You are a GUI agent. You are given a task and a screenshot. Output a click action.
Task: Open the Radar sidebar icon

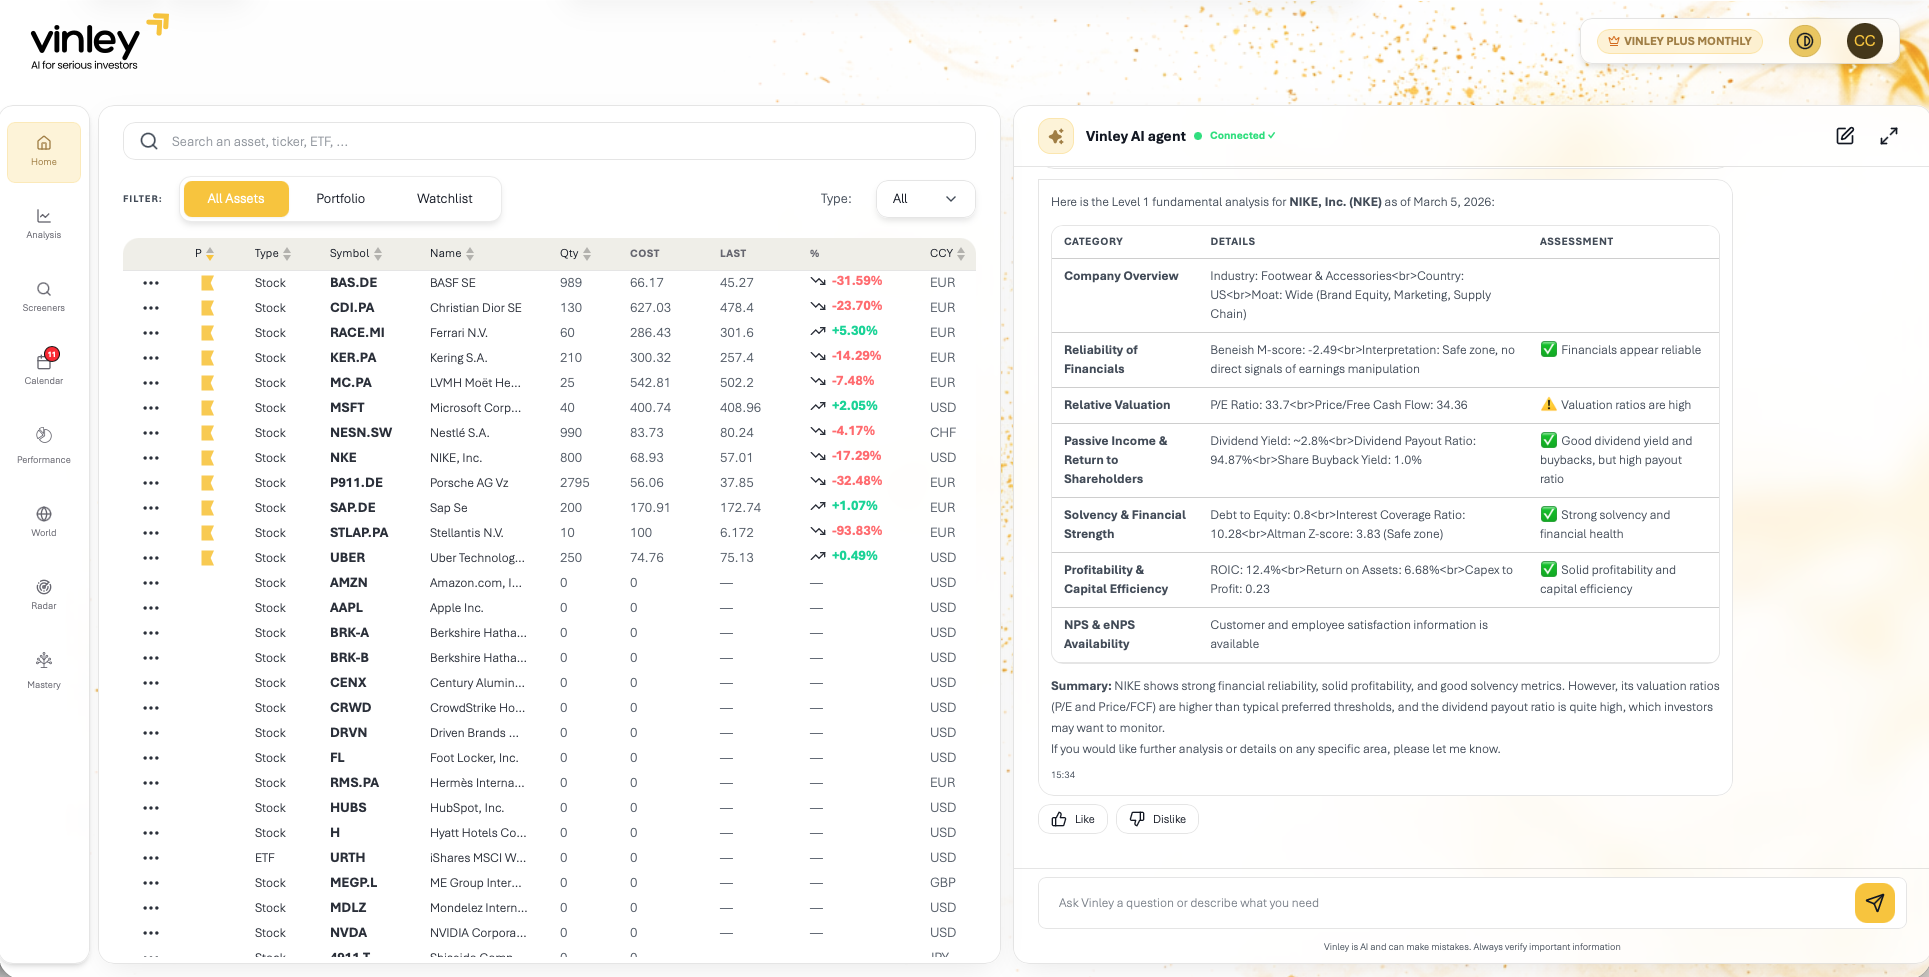tap(44, 595)
